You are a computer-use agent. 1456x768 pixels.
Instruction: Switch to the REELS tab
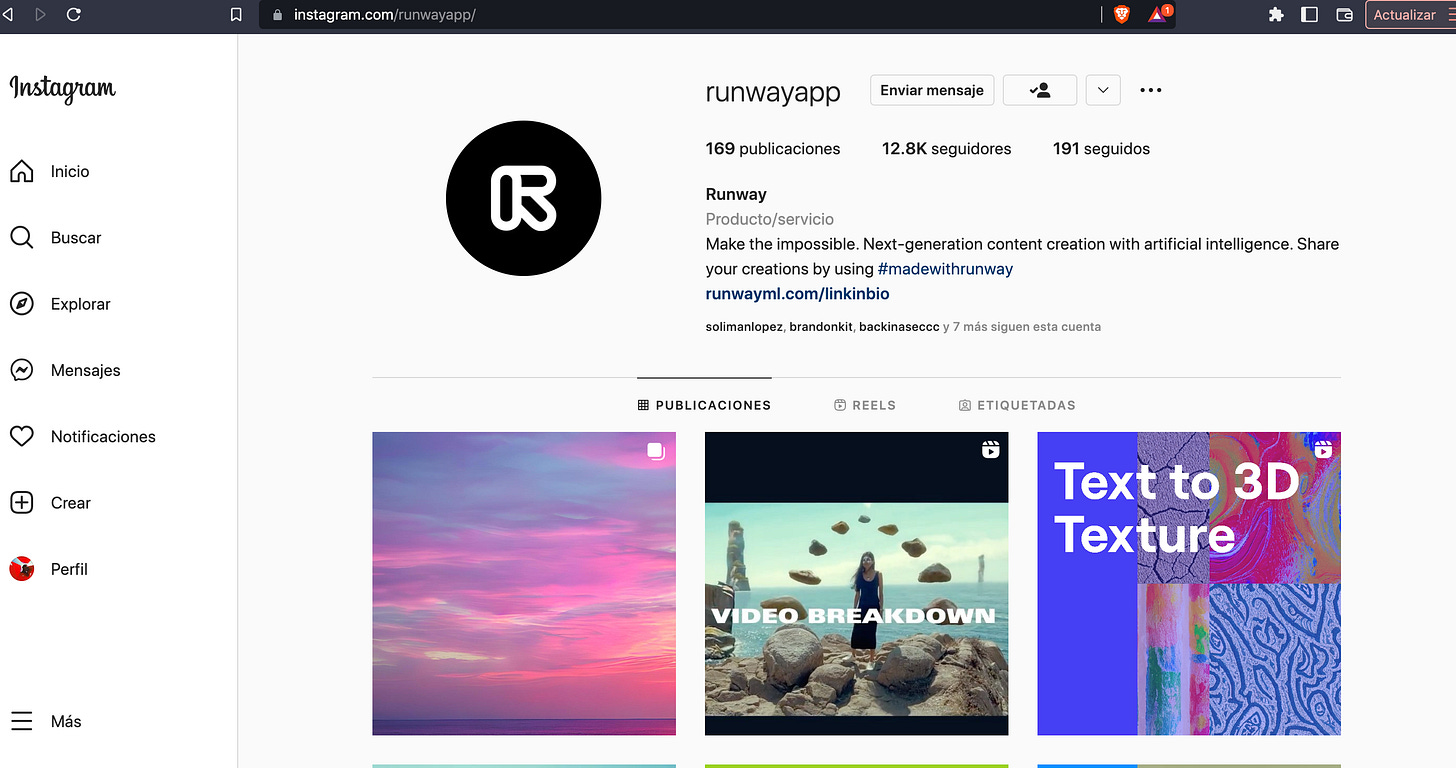pyautogui.click(x=865, y=405)
